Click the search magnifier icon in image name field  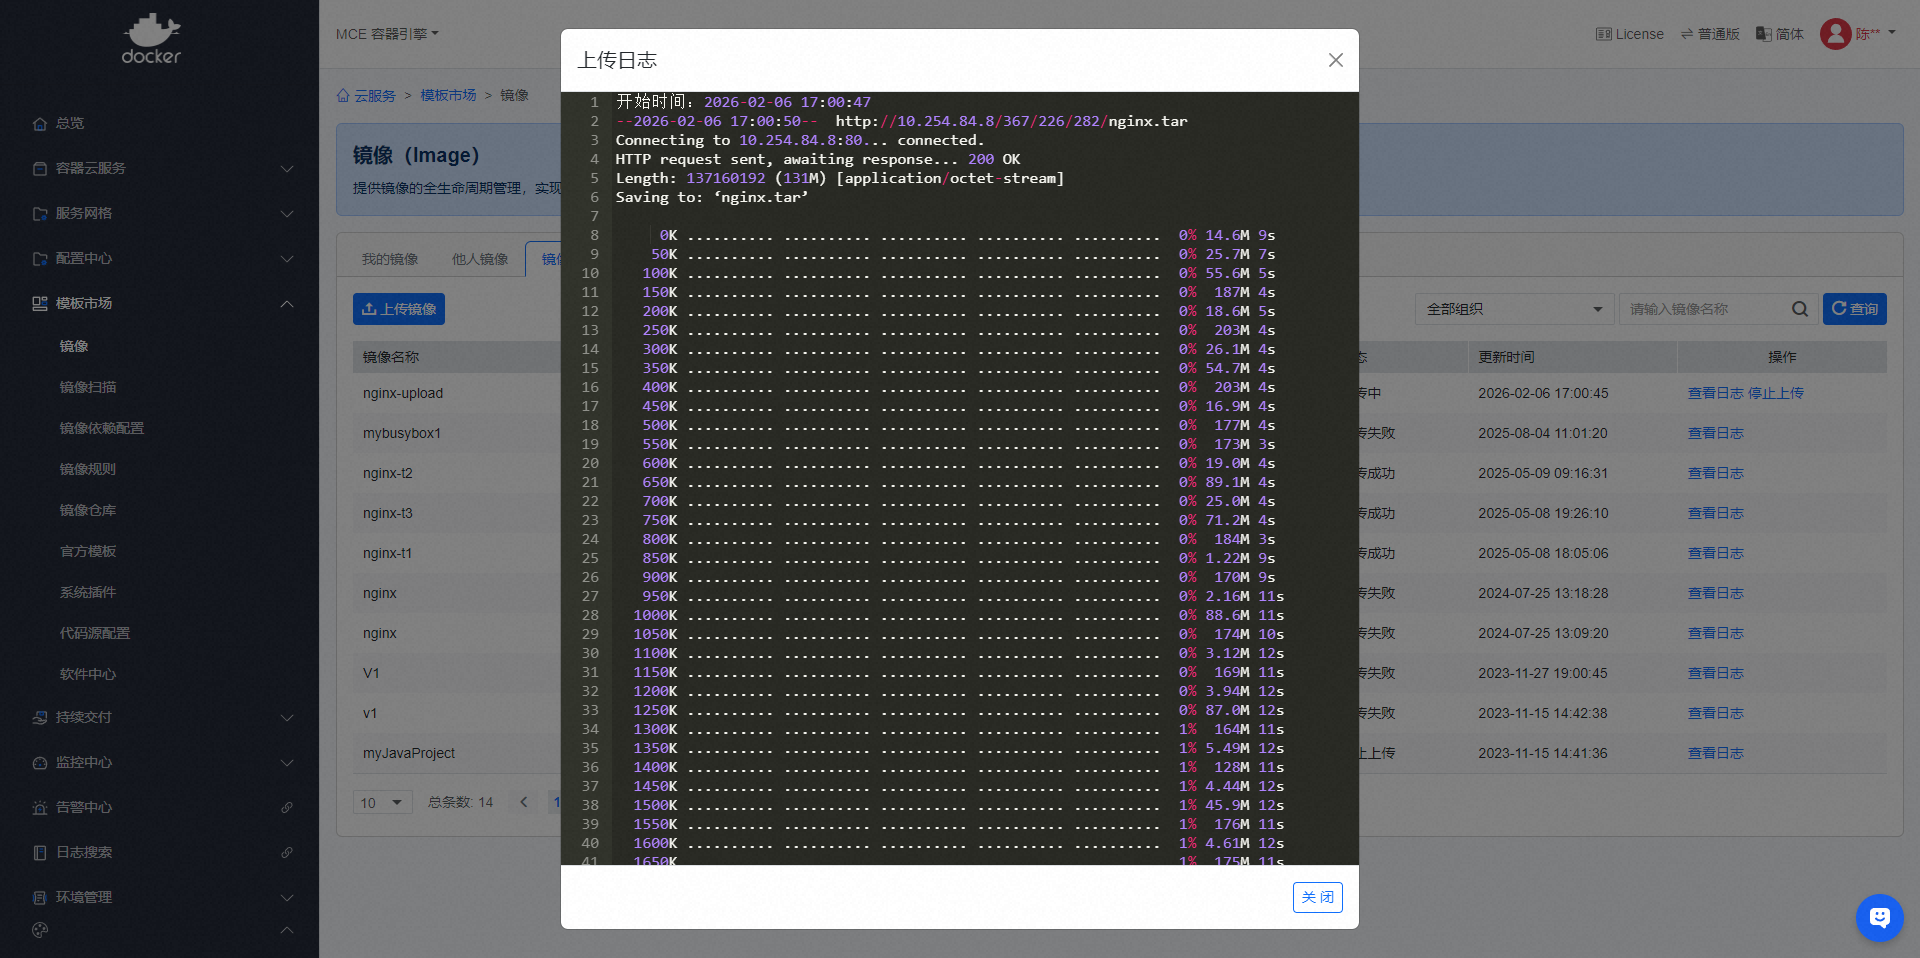click(1799, 309)
